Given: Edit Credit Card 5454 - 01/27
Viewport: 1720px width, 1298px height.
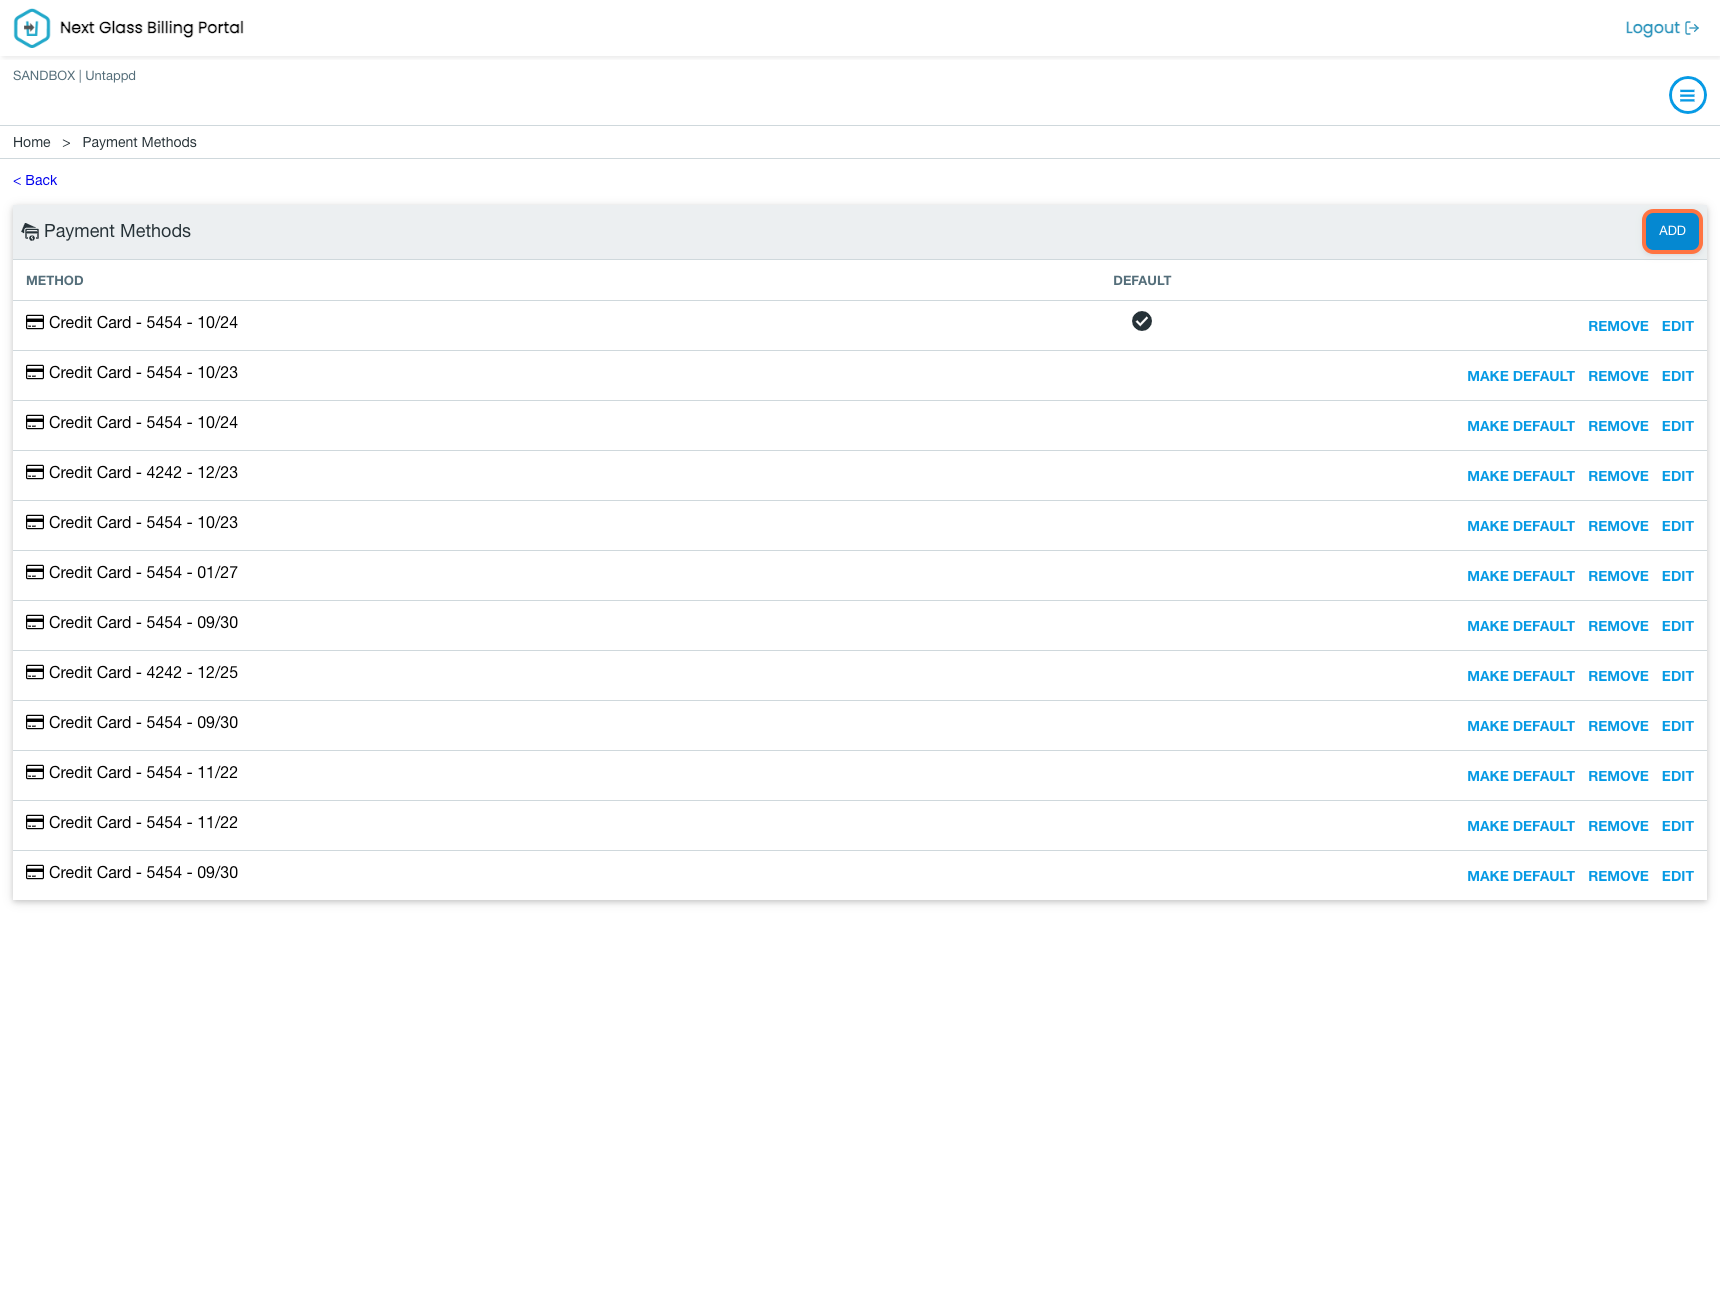Looking at the screenshot, I should 1677,576.
